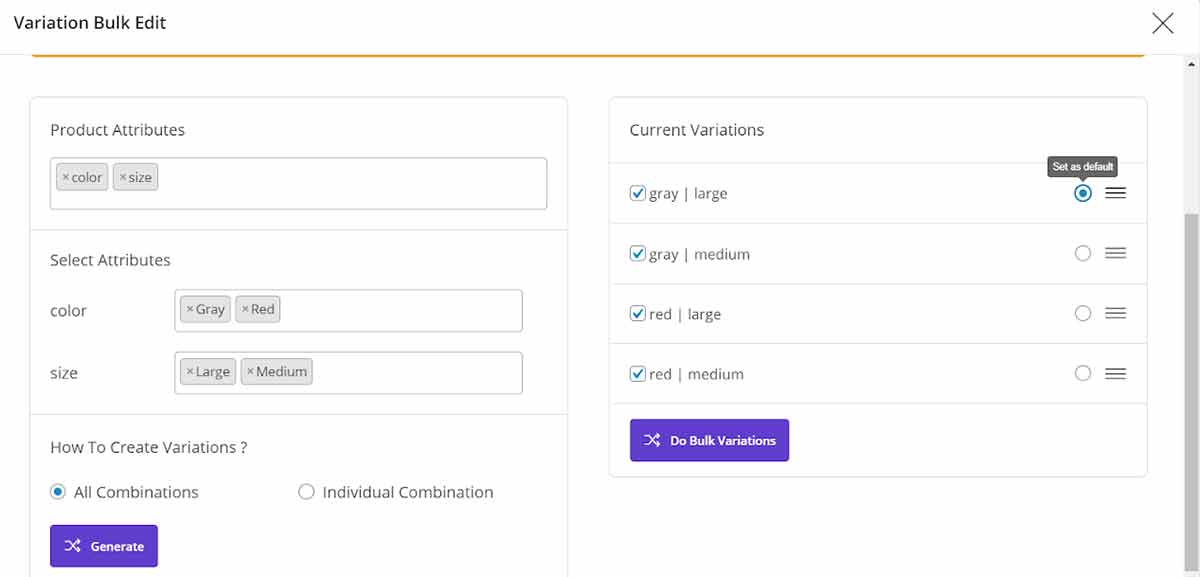The width and height of the screenshot is (1200, 577).
Task: Remove the Gray color value tag
Action: click(x=190, y=310)
